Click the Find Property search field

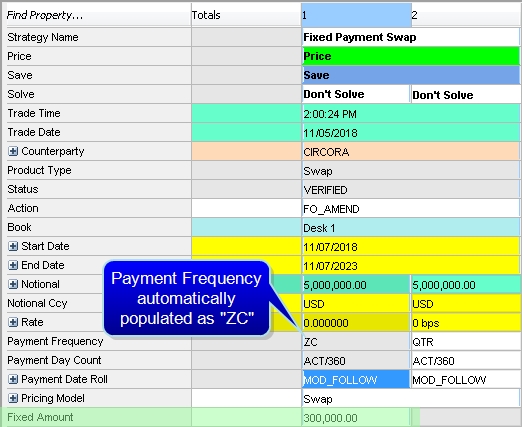[x=99, y=15]
